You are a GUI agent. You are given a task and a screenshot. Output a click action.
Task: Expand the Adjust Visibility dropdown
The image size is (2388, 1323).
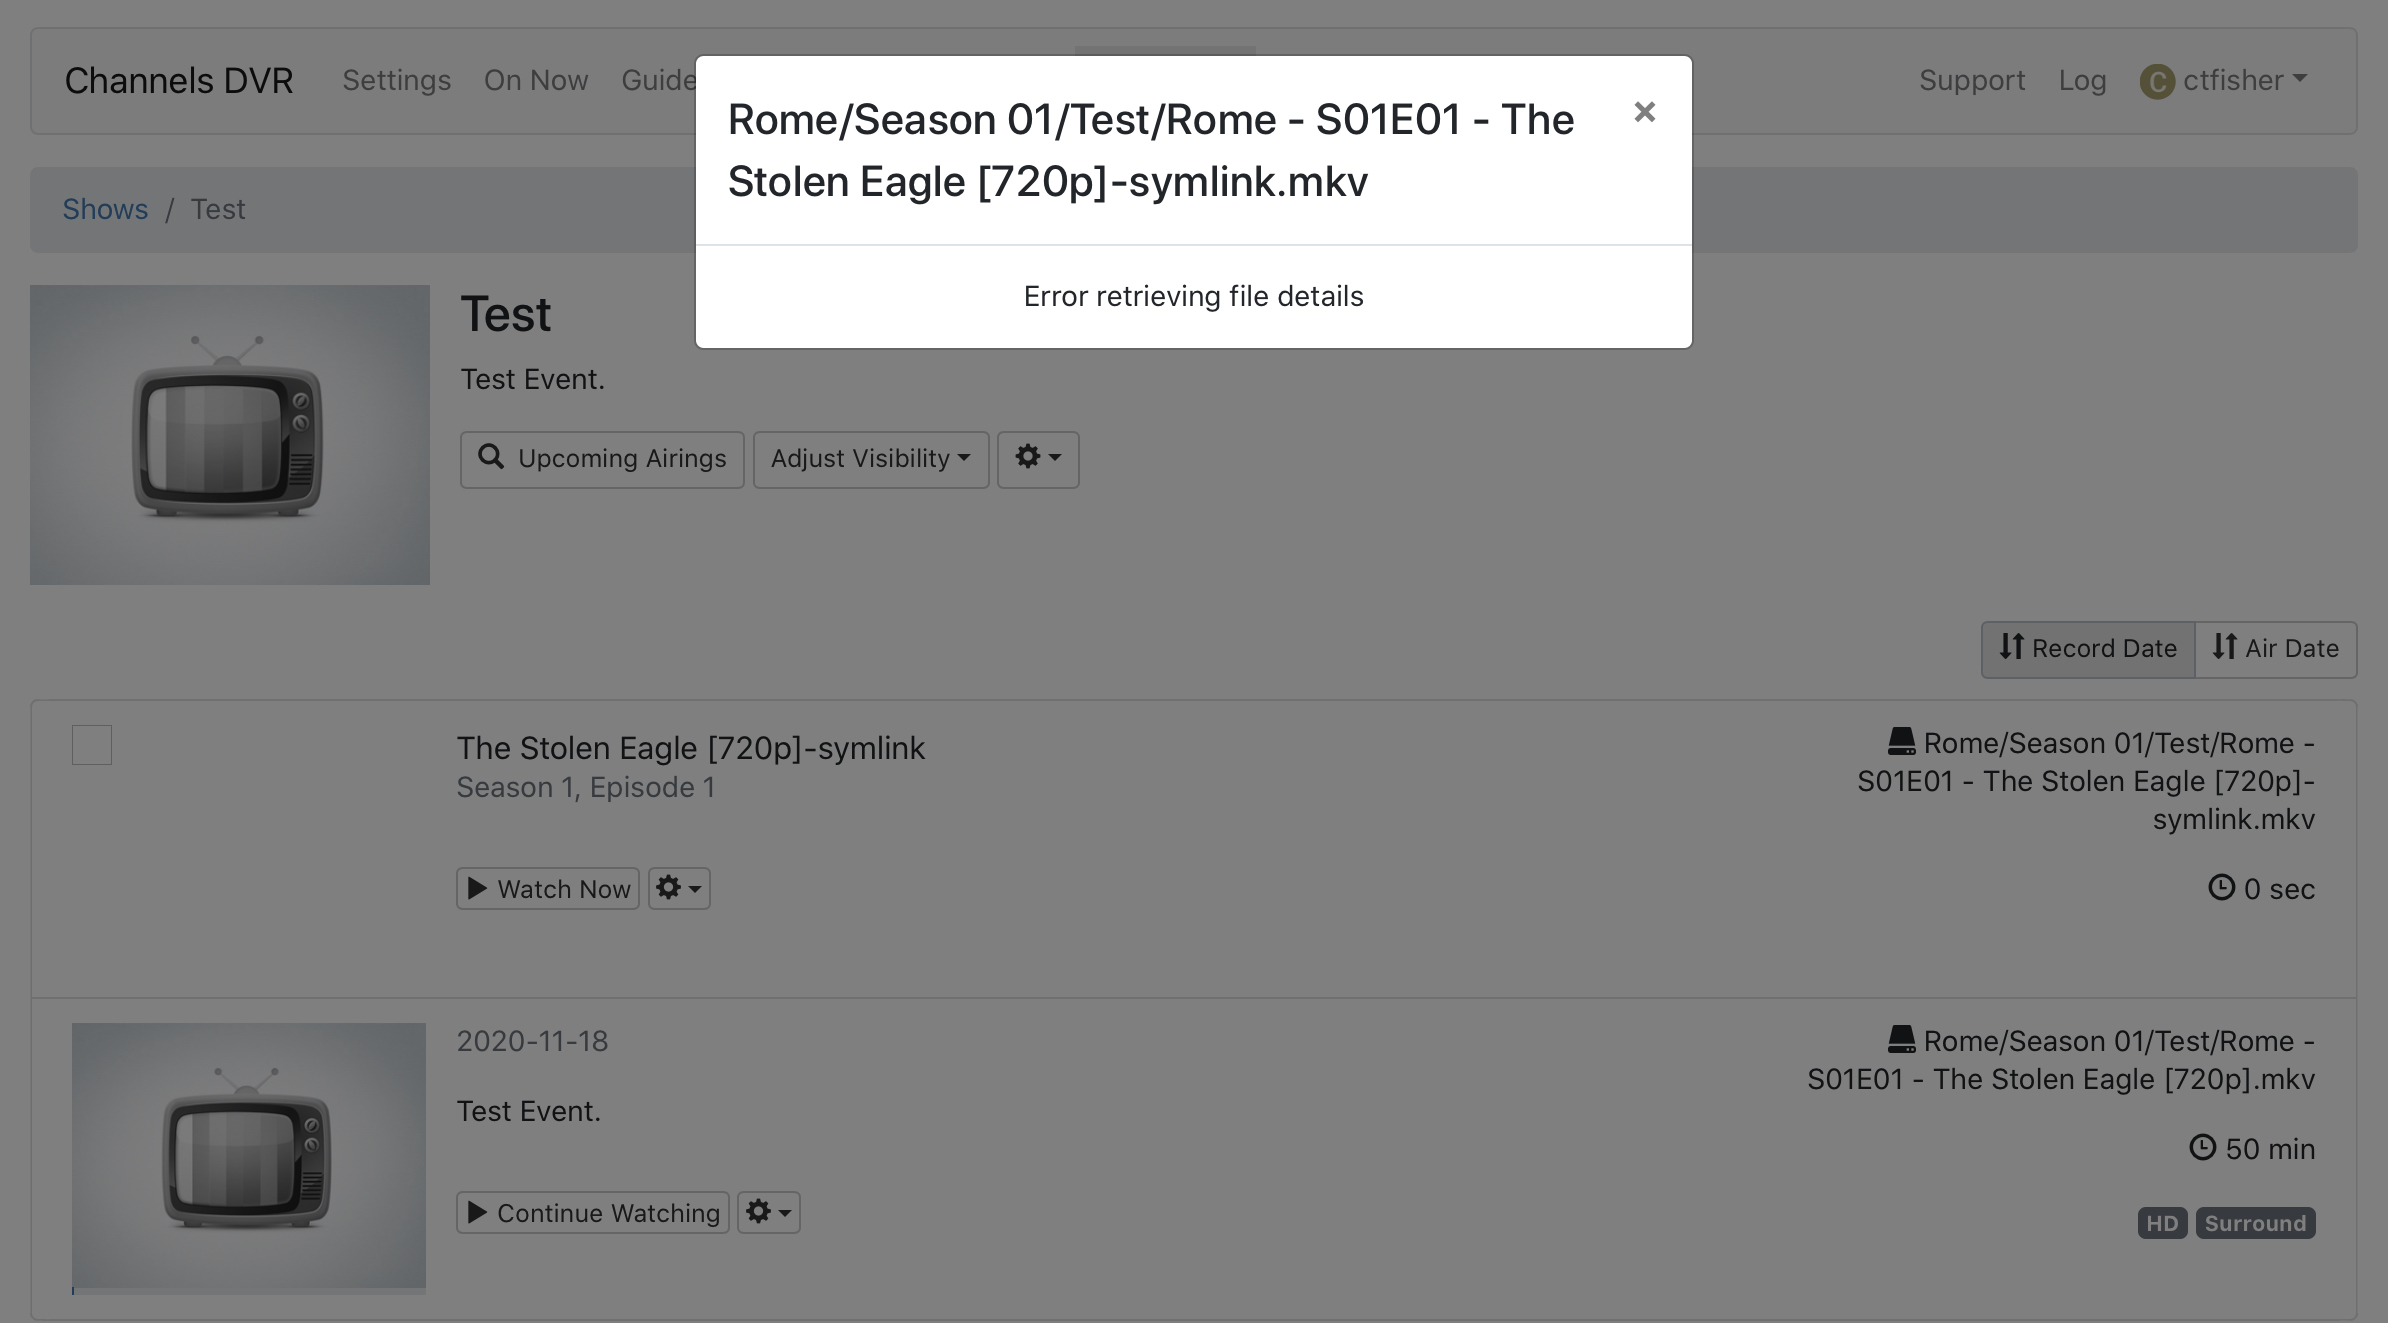pos(870,459)
